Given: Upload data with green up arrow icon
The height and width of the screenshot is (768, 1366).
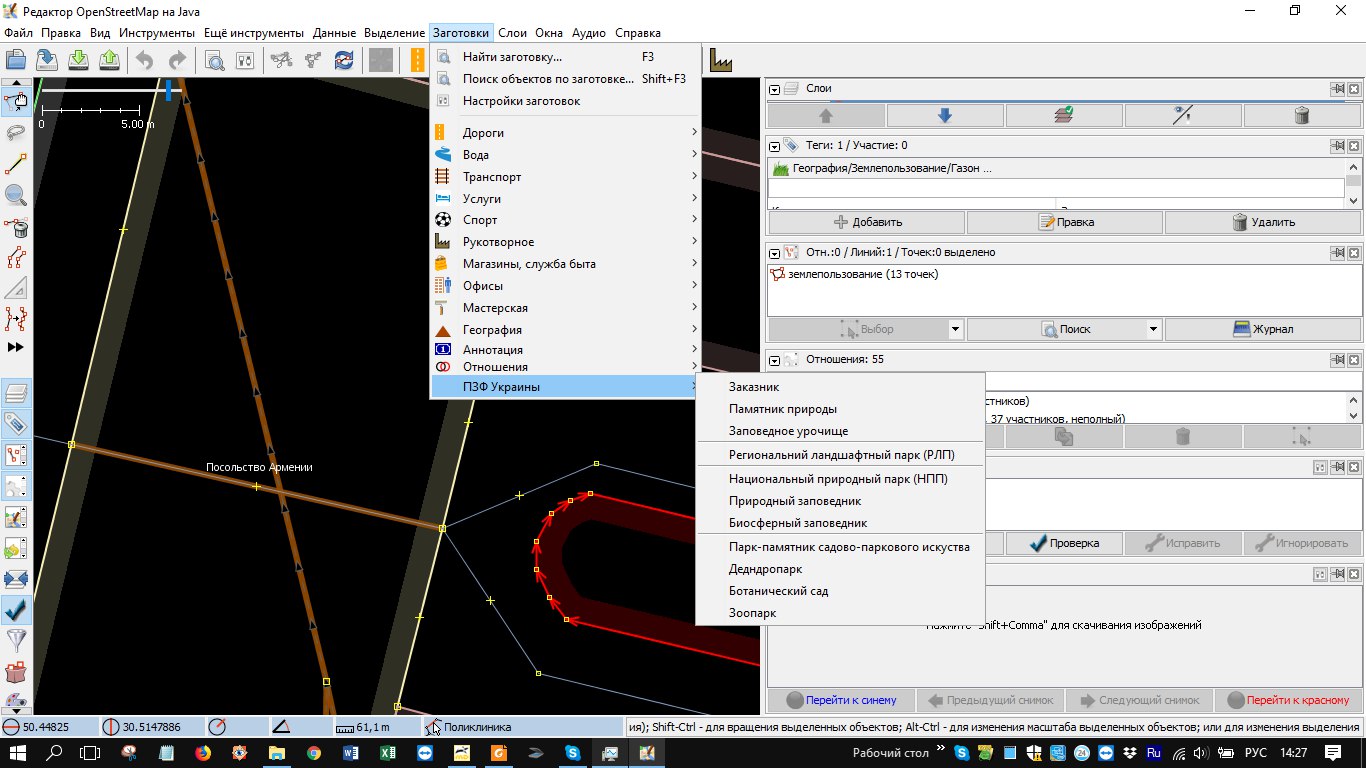Looking at the screenshot, I should (x=110, y=60).
